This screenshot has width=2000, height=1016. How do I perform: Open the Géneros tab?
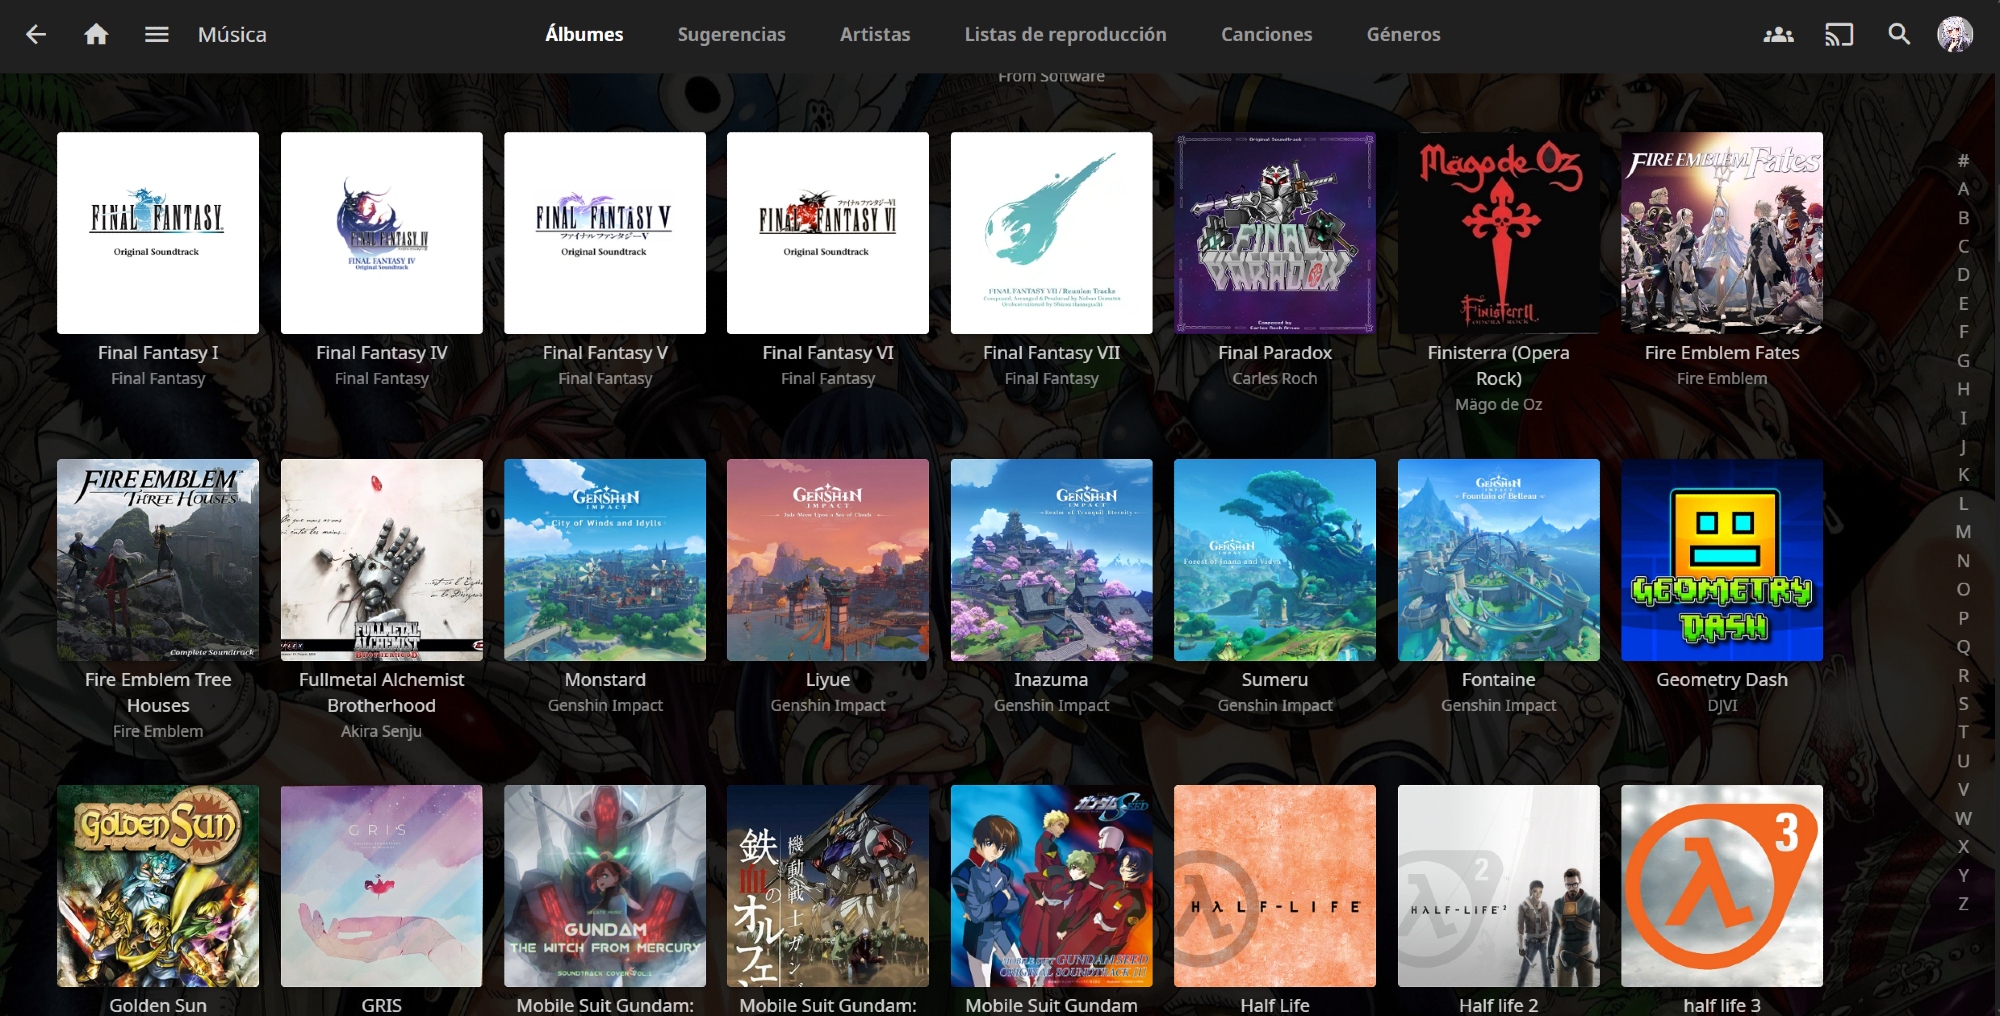1403,35
